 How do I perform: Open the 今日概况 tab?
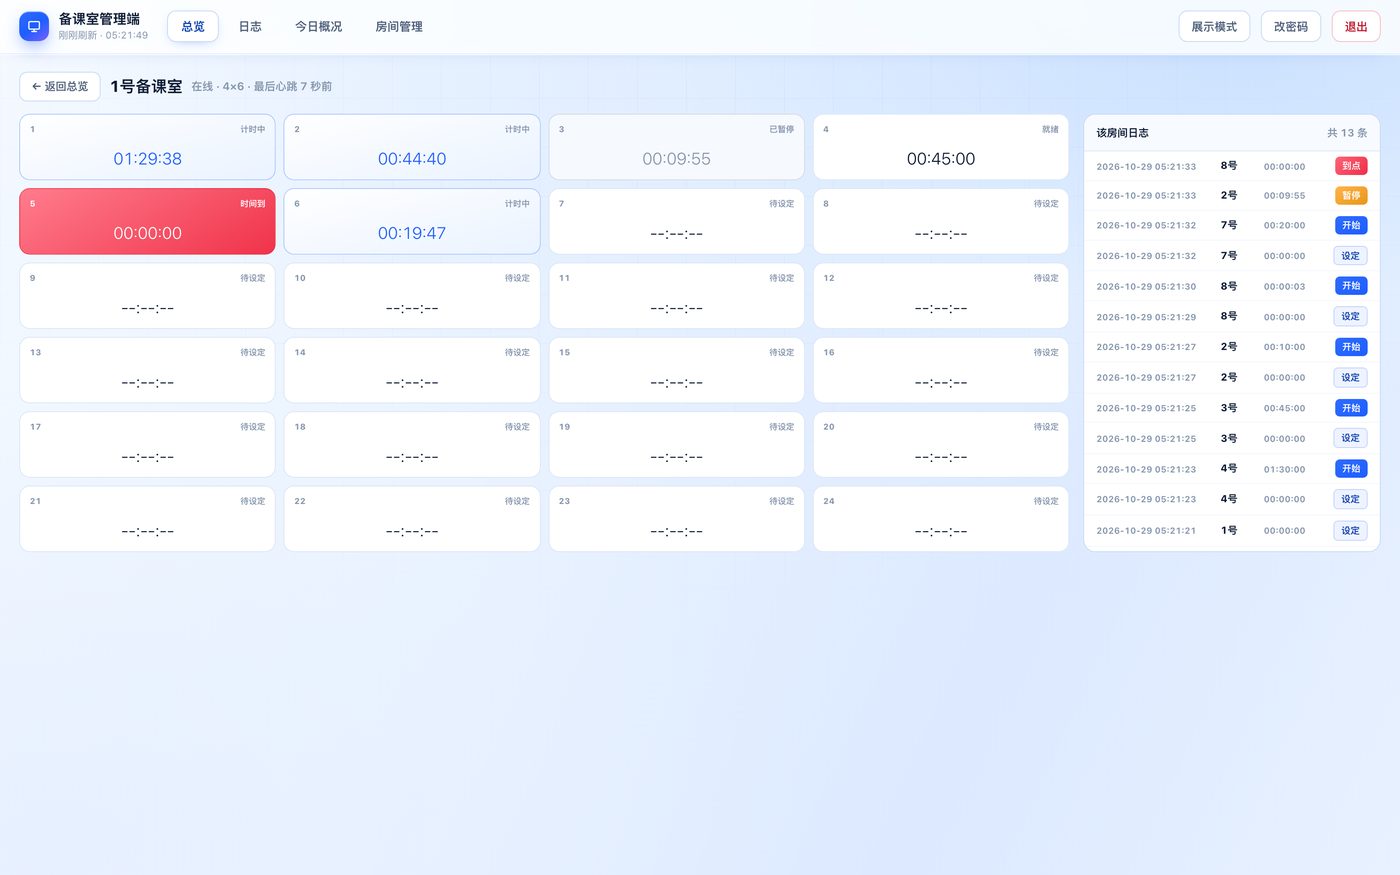[x=318, y=27]
